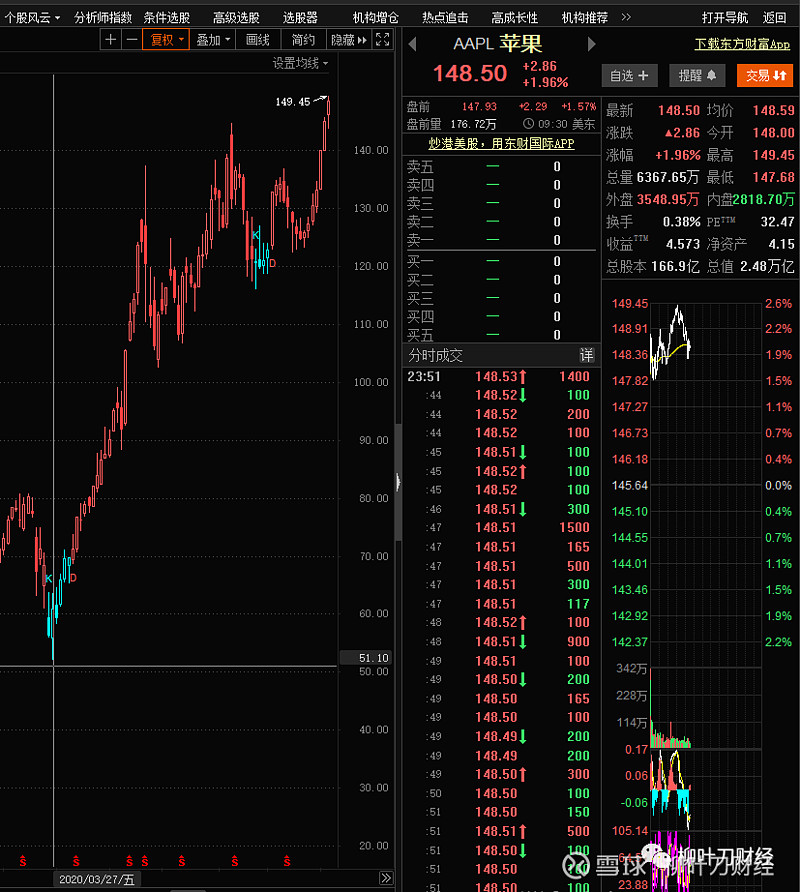Image resolution: width=800 pixels, height=892 pixels.
Task: Zoom out chart with minus icon
Action: click(x=131, y=40)
